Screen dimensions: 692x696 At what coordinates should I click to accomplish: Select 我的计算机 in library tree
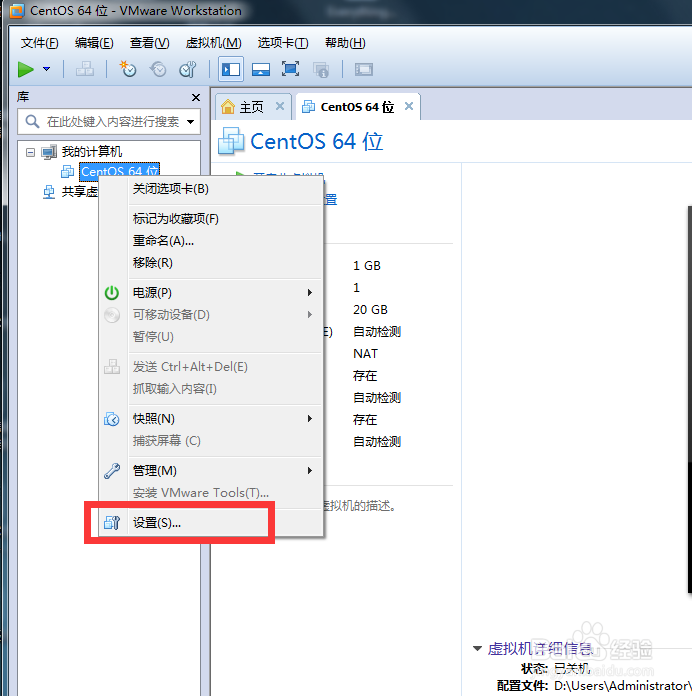92,152
